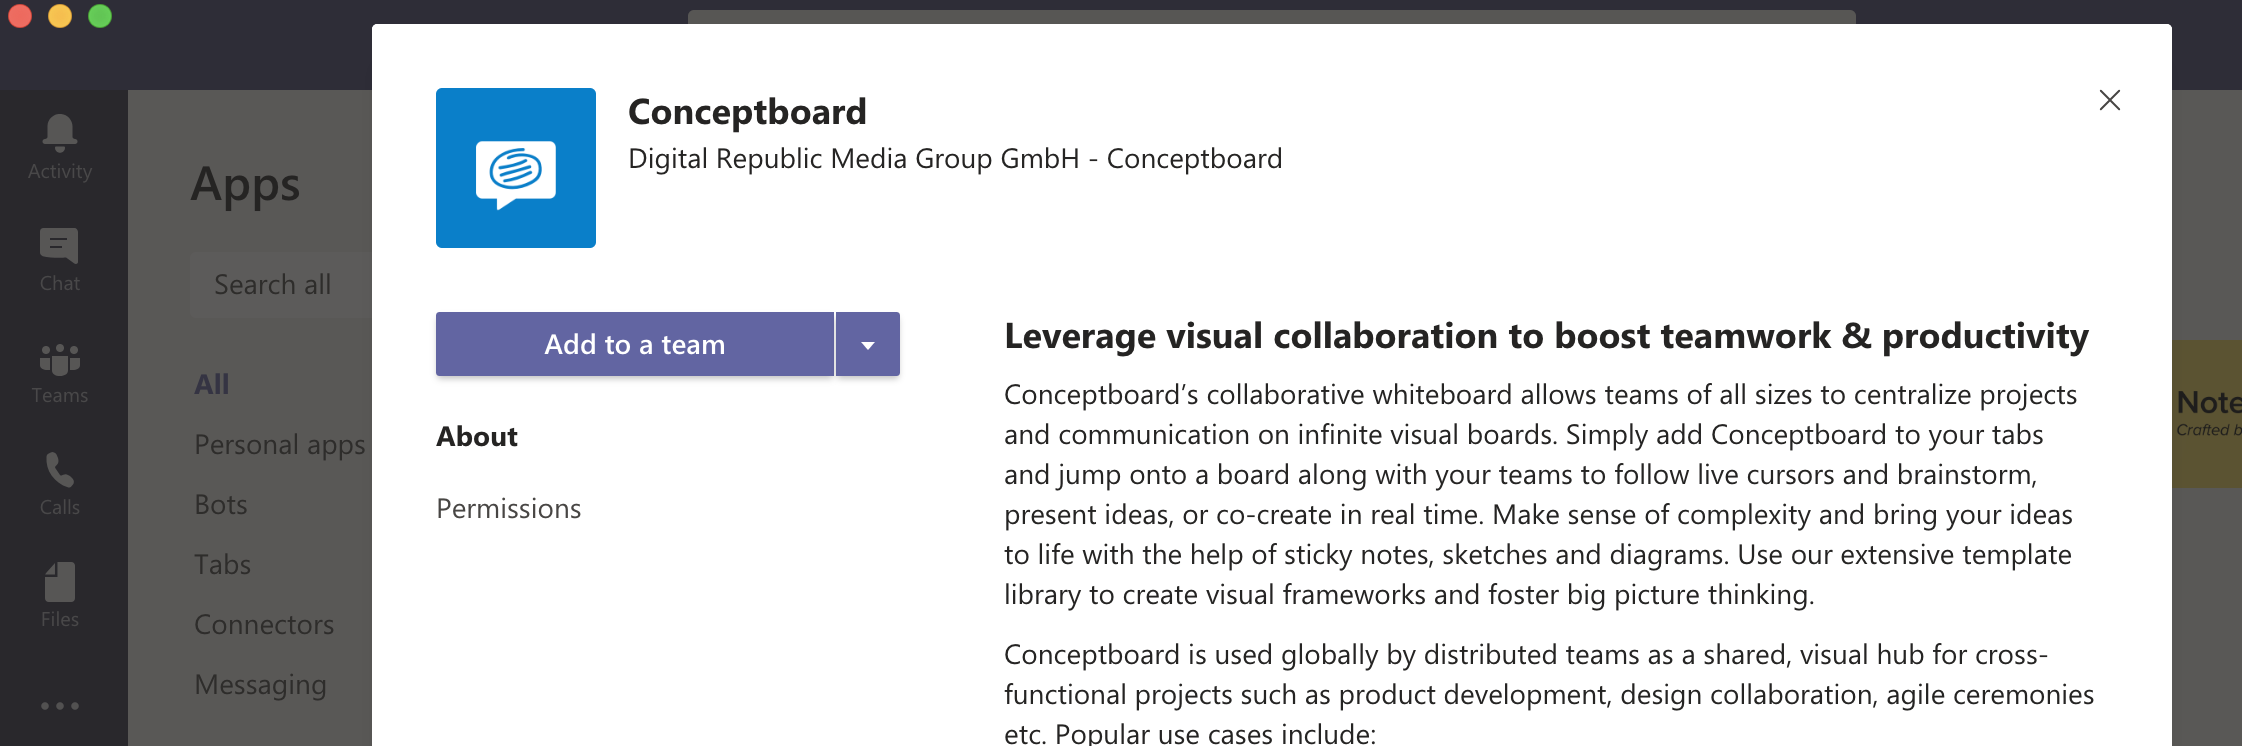2242x746 pixels.
Task: Click the Add to a team button
Action: (635, 344)
